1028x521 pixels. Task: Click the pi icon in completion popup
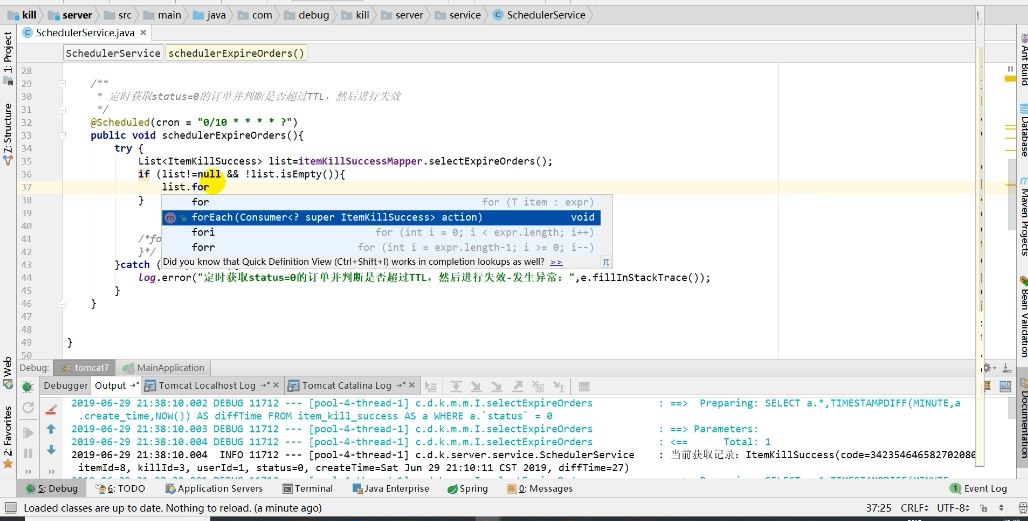[606, 262]
